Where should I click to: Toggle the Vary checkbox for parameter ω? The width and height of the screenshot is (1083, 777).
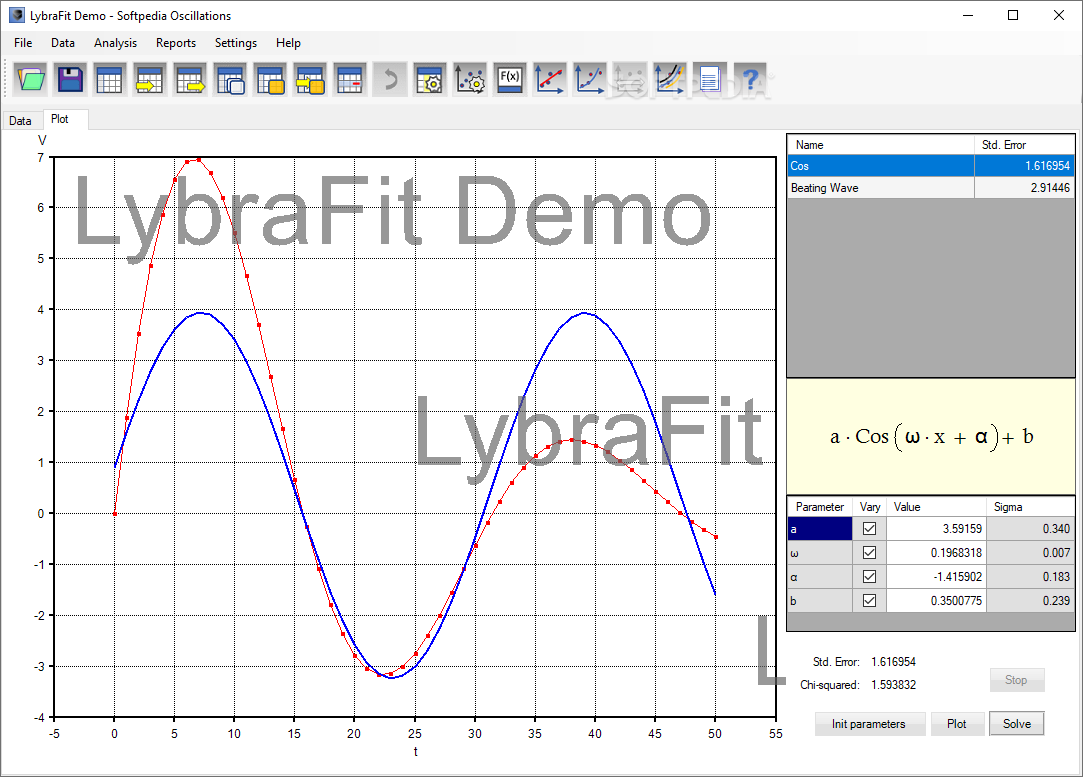point(870,553)
